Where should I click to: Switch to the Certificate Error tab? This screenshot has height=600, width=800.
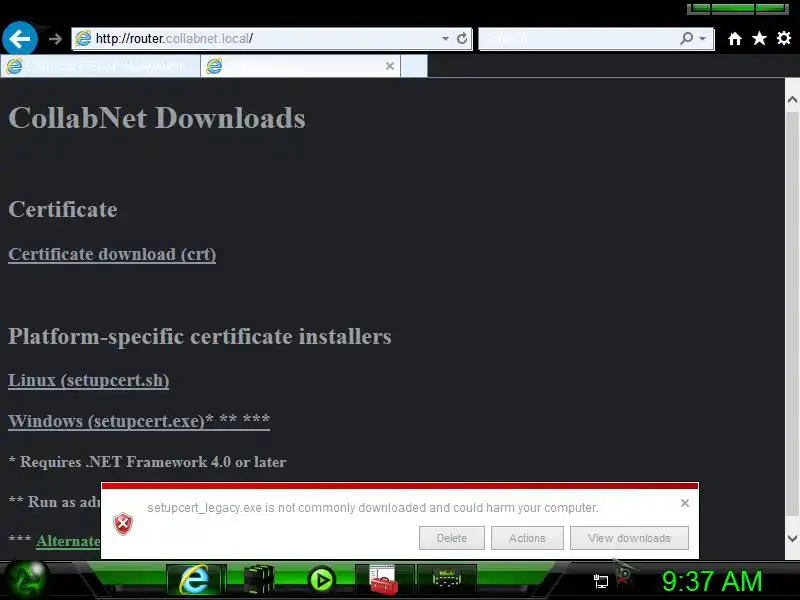click(x=101, y=66)
